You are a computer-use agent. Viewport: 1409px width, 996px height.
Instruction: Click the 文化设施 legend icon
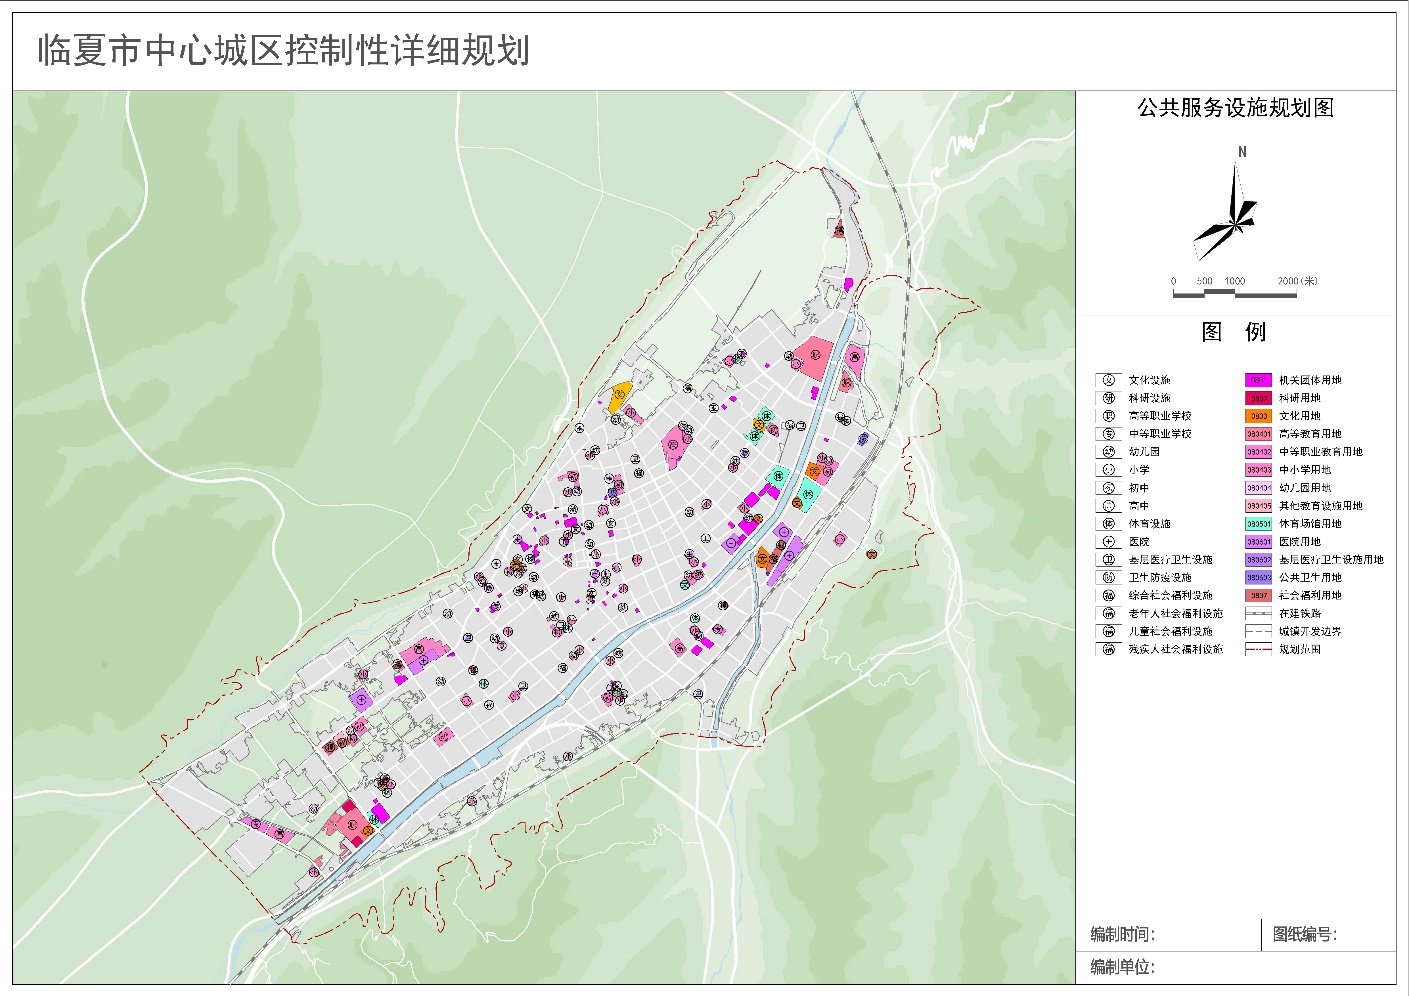pyautogui.click(x=1108, y=380)
